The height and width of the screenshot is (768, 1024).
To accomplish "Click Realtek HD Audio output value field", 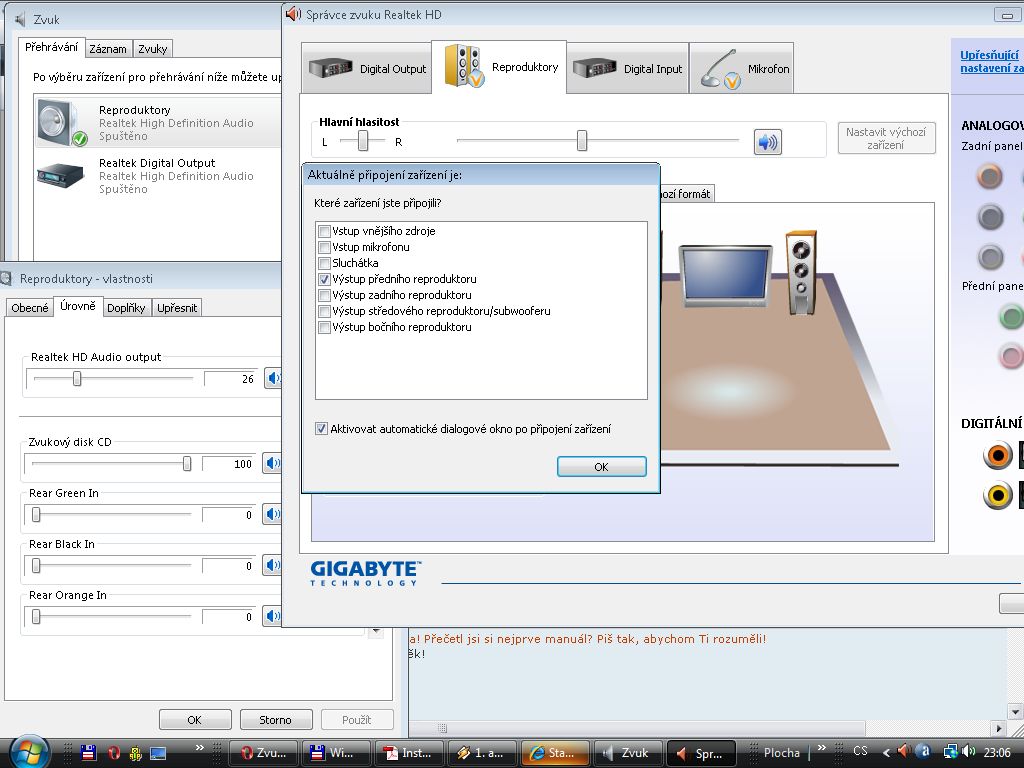I will (230, 379).
